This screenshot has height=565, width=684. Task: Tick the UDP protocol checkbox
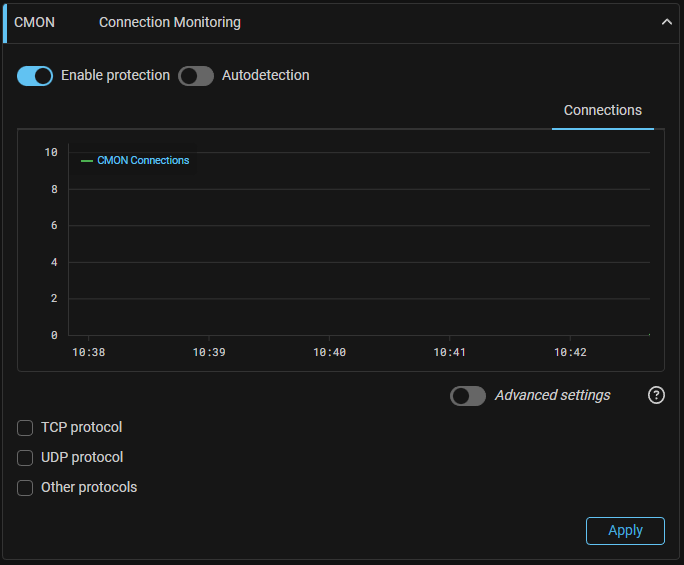click(x=25, y=458)
